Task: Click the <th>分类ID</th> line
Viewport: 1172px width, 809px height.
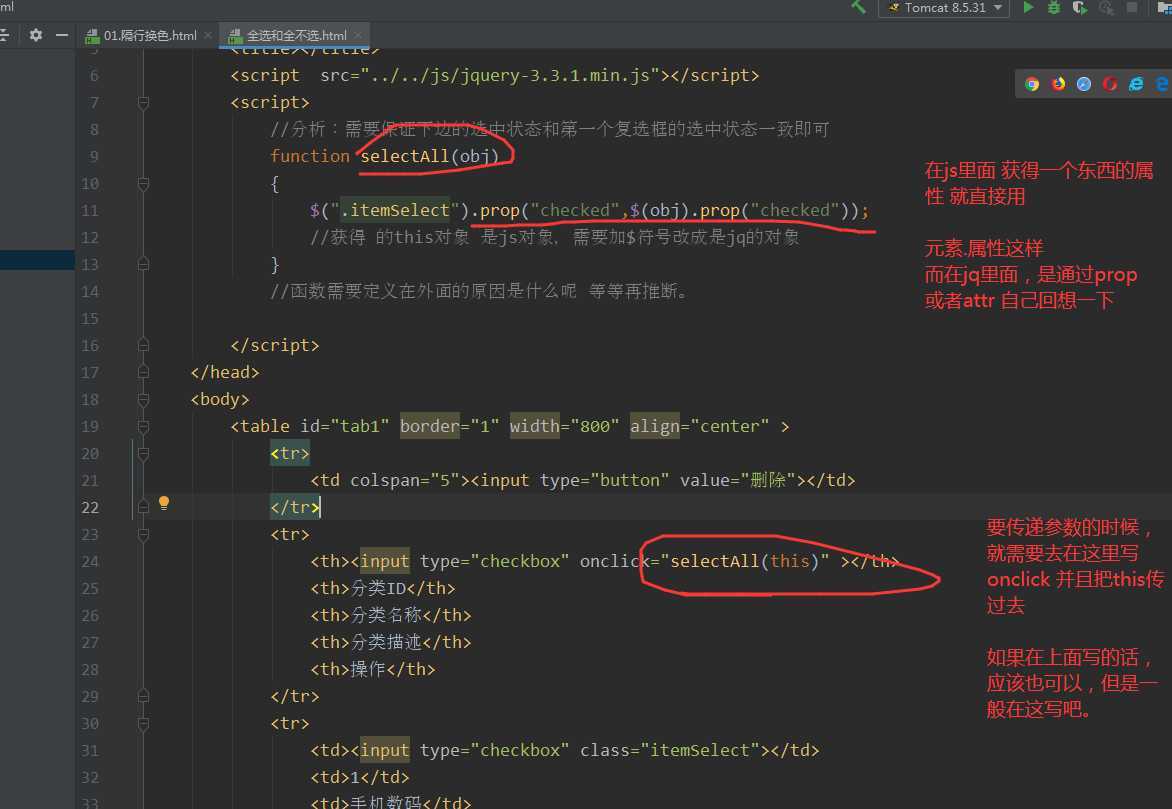Action: (x=383, y=588)
